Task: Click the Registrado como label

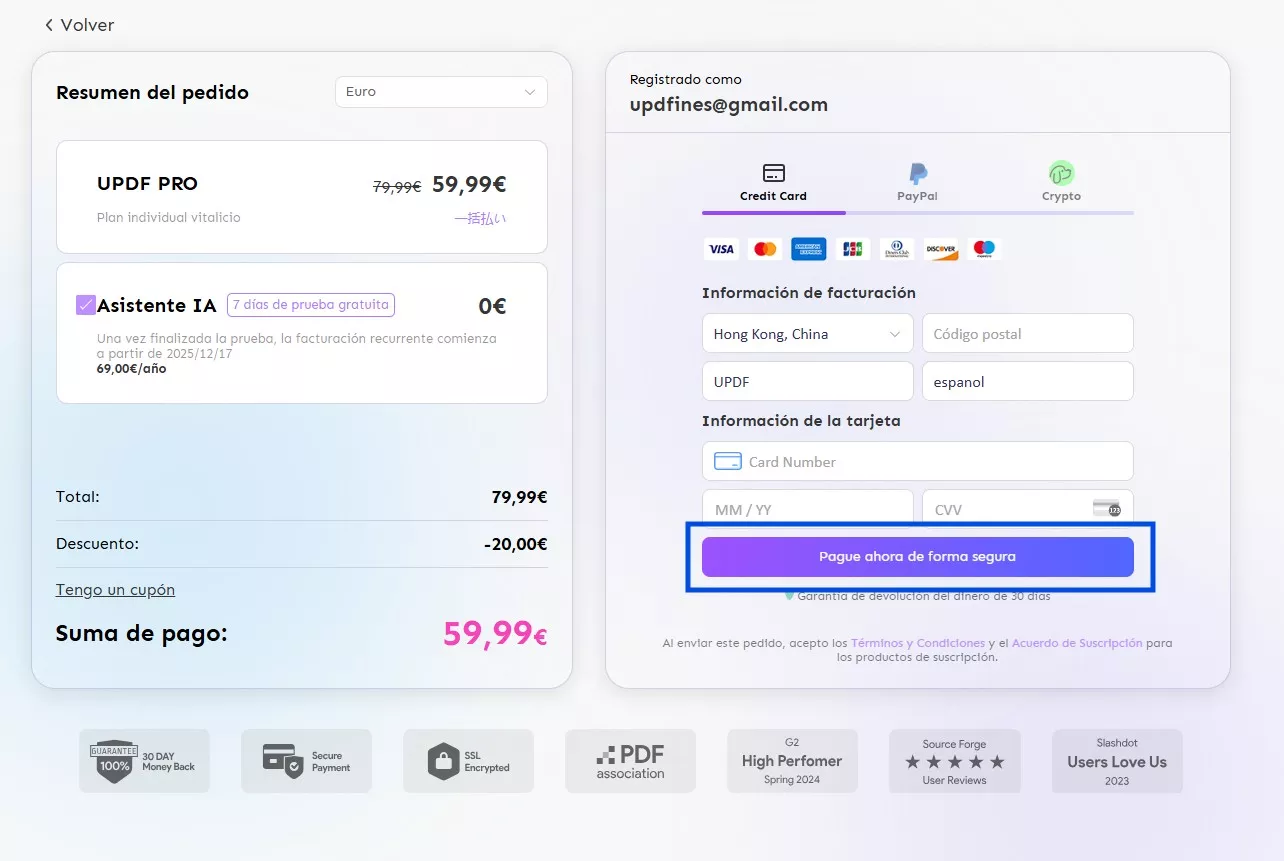Action: (x=686, y=79)
